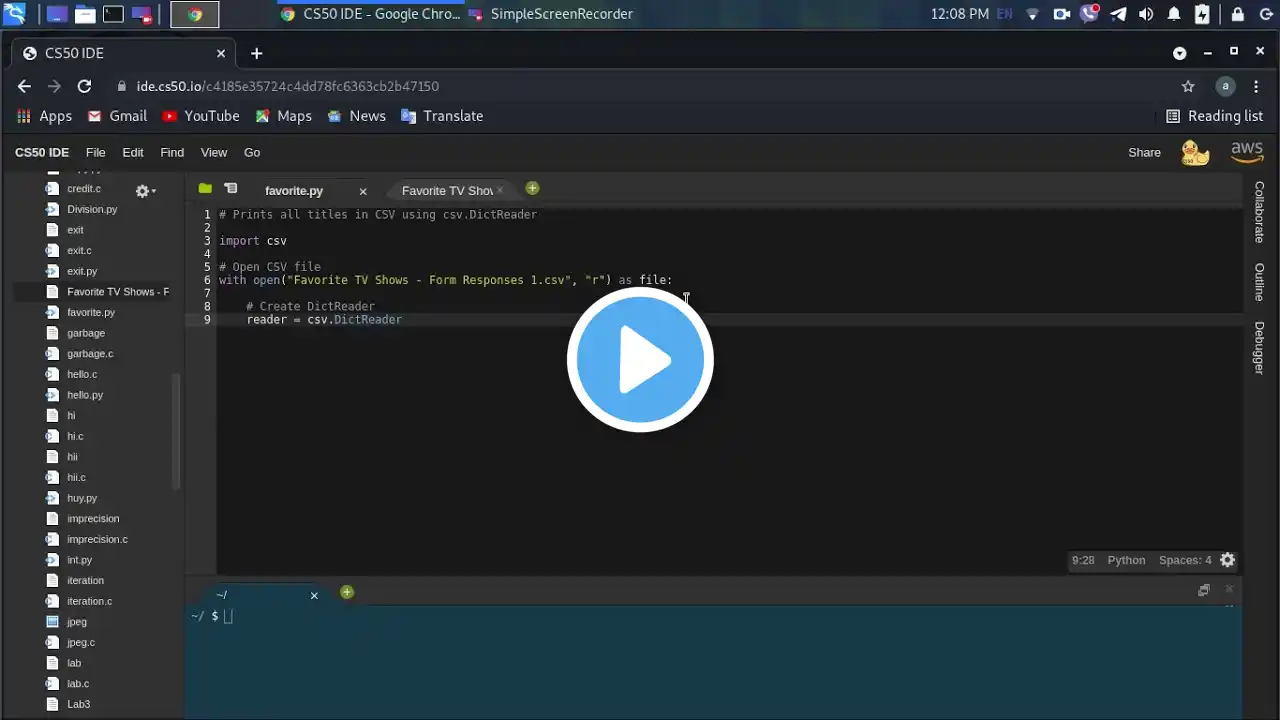Image resolution: width=1280 pixels, height=720 pixels.
Task: Click the iteration.c file icon
Action: coord(53,601)
